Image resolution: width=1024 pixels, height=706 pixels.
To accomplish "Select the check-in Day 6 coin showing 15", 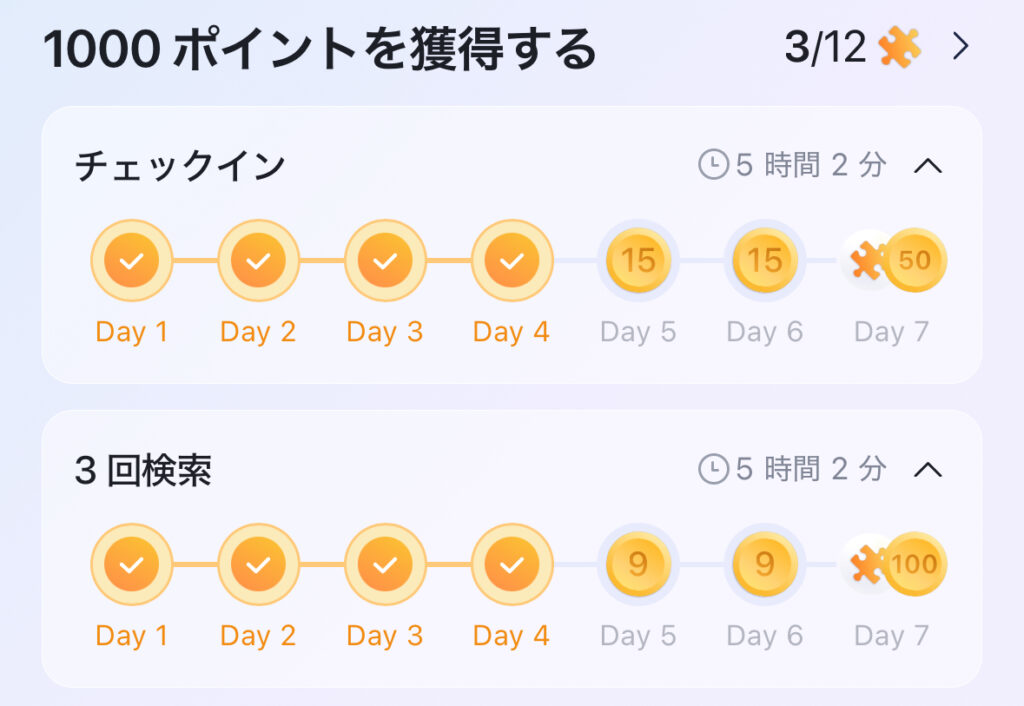I will (765, 260).
